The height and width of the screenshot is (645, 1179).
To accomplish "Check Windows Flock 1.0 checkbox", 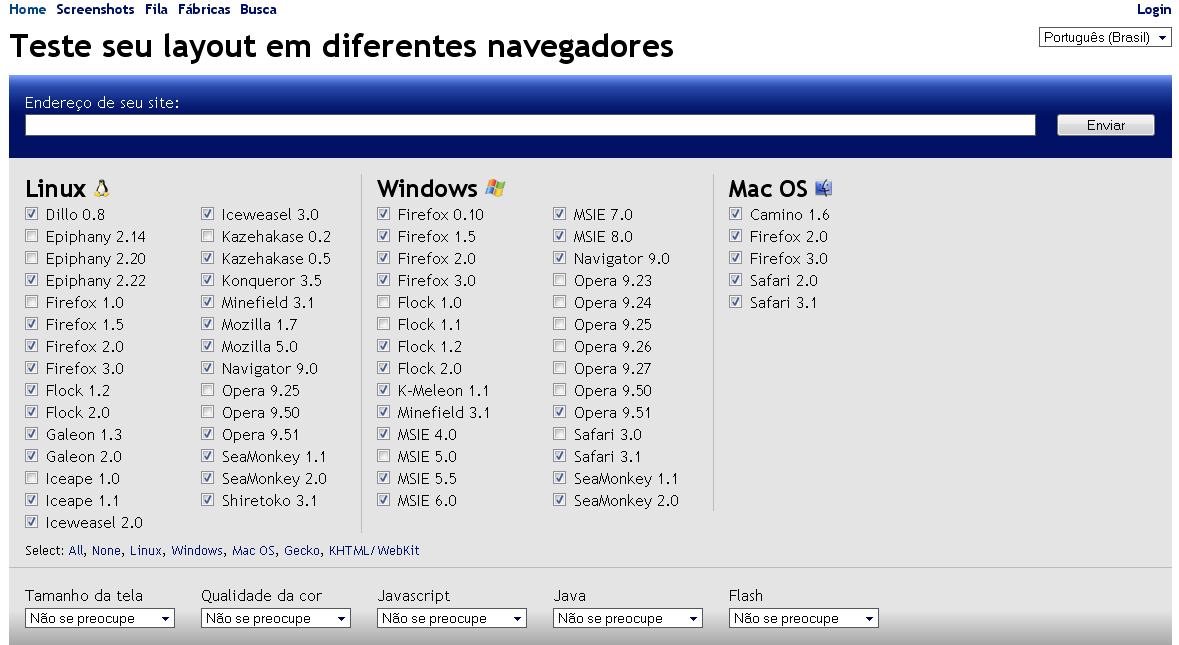I will (x=383, y=302).
